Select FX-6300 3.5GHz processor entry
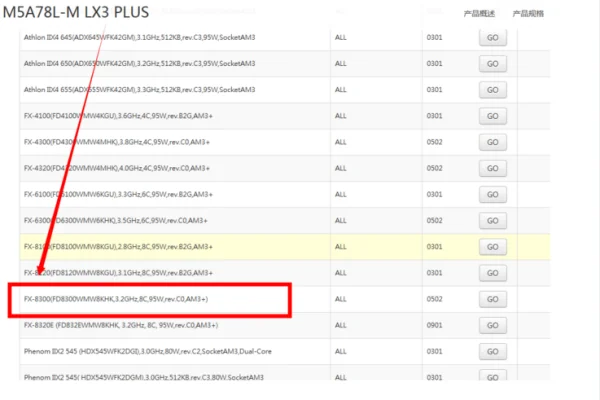600x400 pixels. click(116, 220)
